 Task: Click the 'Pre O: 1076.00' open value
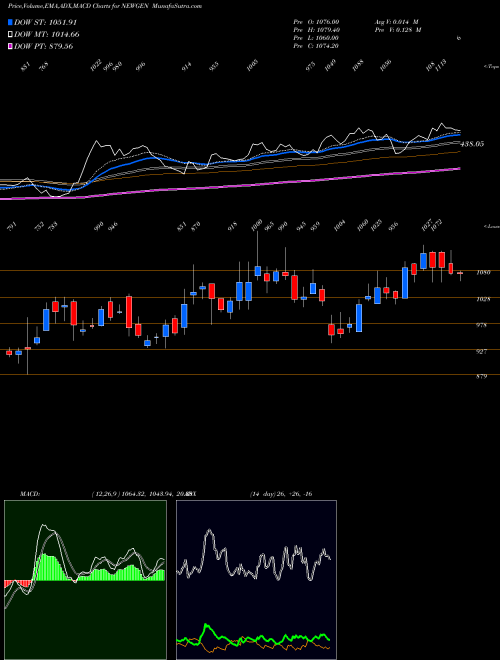(x=316, y=22)
